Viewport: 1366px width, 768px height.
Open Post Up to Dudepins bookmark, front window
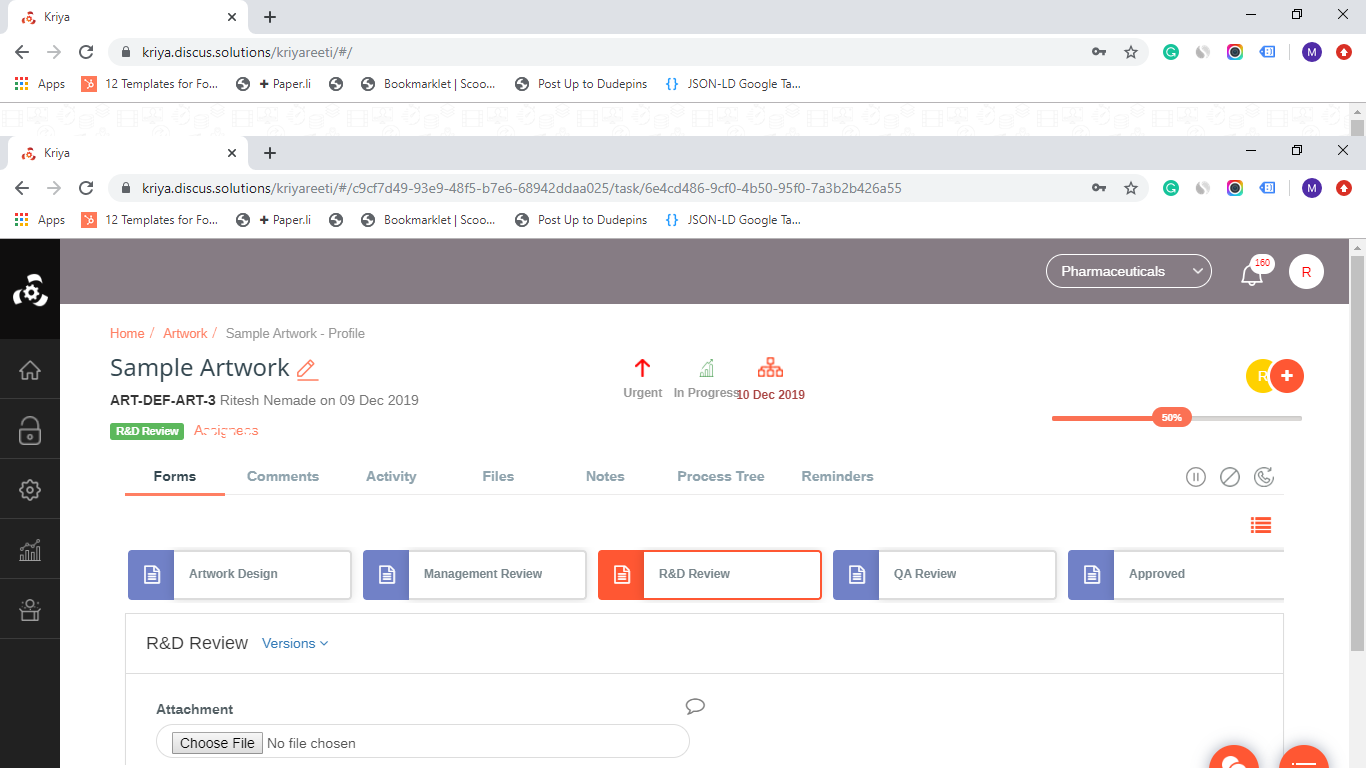(581, 220)
